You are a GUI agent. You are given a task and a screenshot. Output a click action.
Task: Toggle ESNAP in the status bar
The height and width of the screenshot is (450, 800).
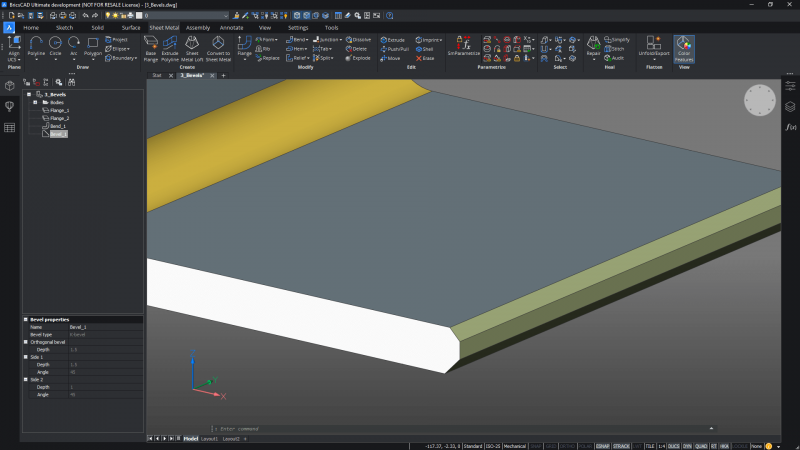(x=602, y=446)
